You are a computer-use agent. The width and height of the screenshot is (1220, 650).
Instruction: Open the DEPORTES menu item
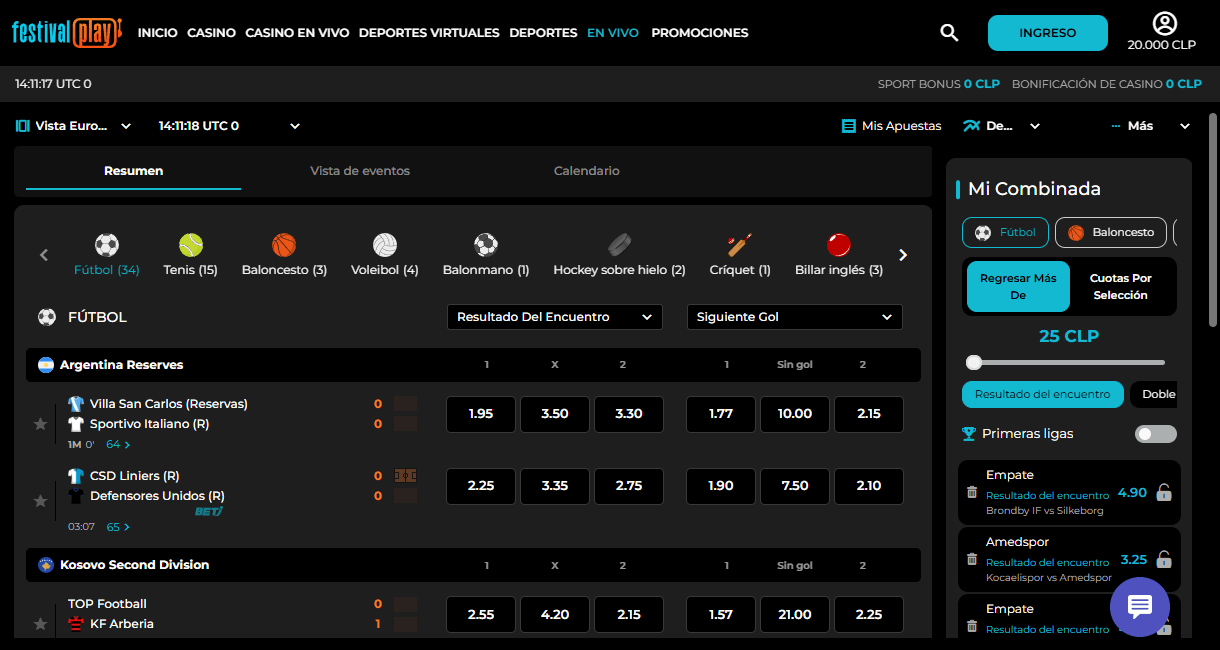(x=543, y=33)
